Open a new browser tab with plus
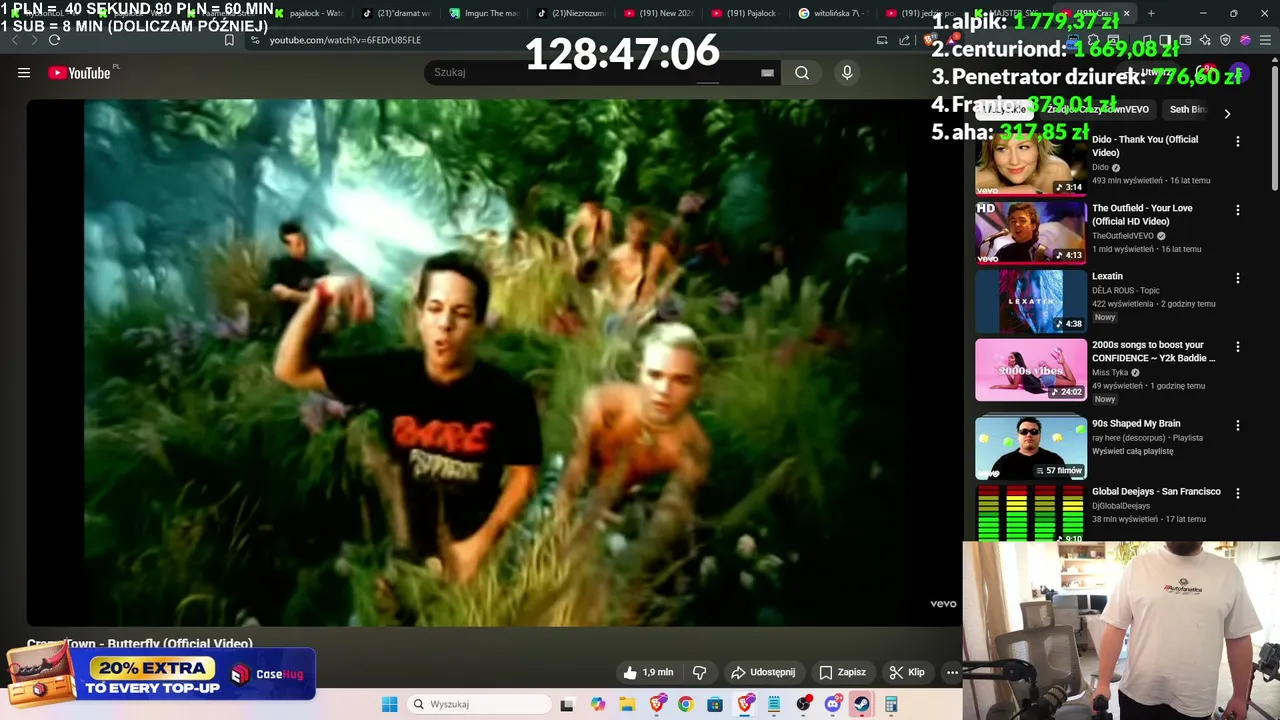The height and width of the screenshot is (720, 1280). (x=1151, y=14)
